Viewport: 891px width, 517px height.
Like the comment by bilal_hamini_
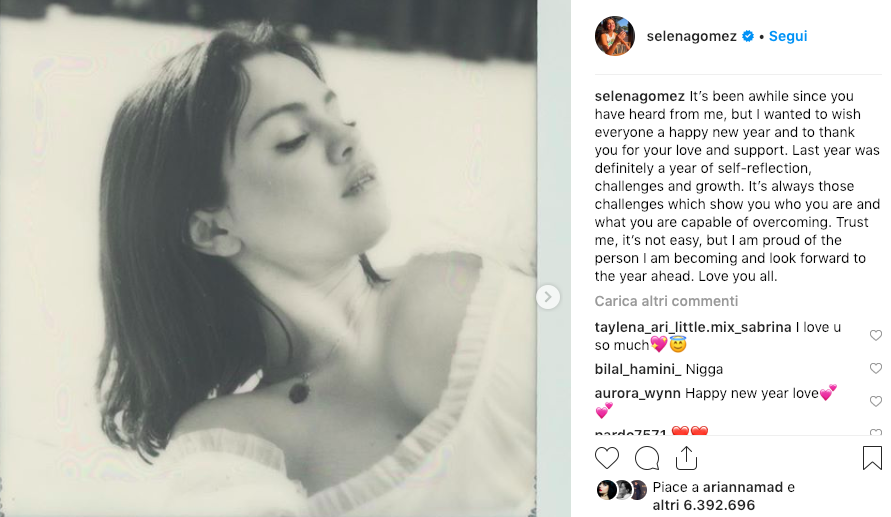coord(876,369)
